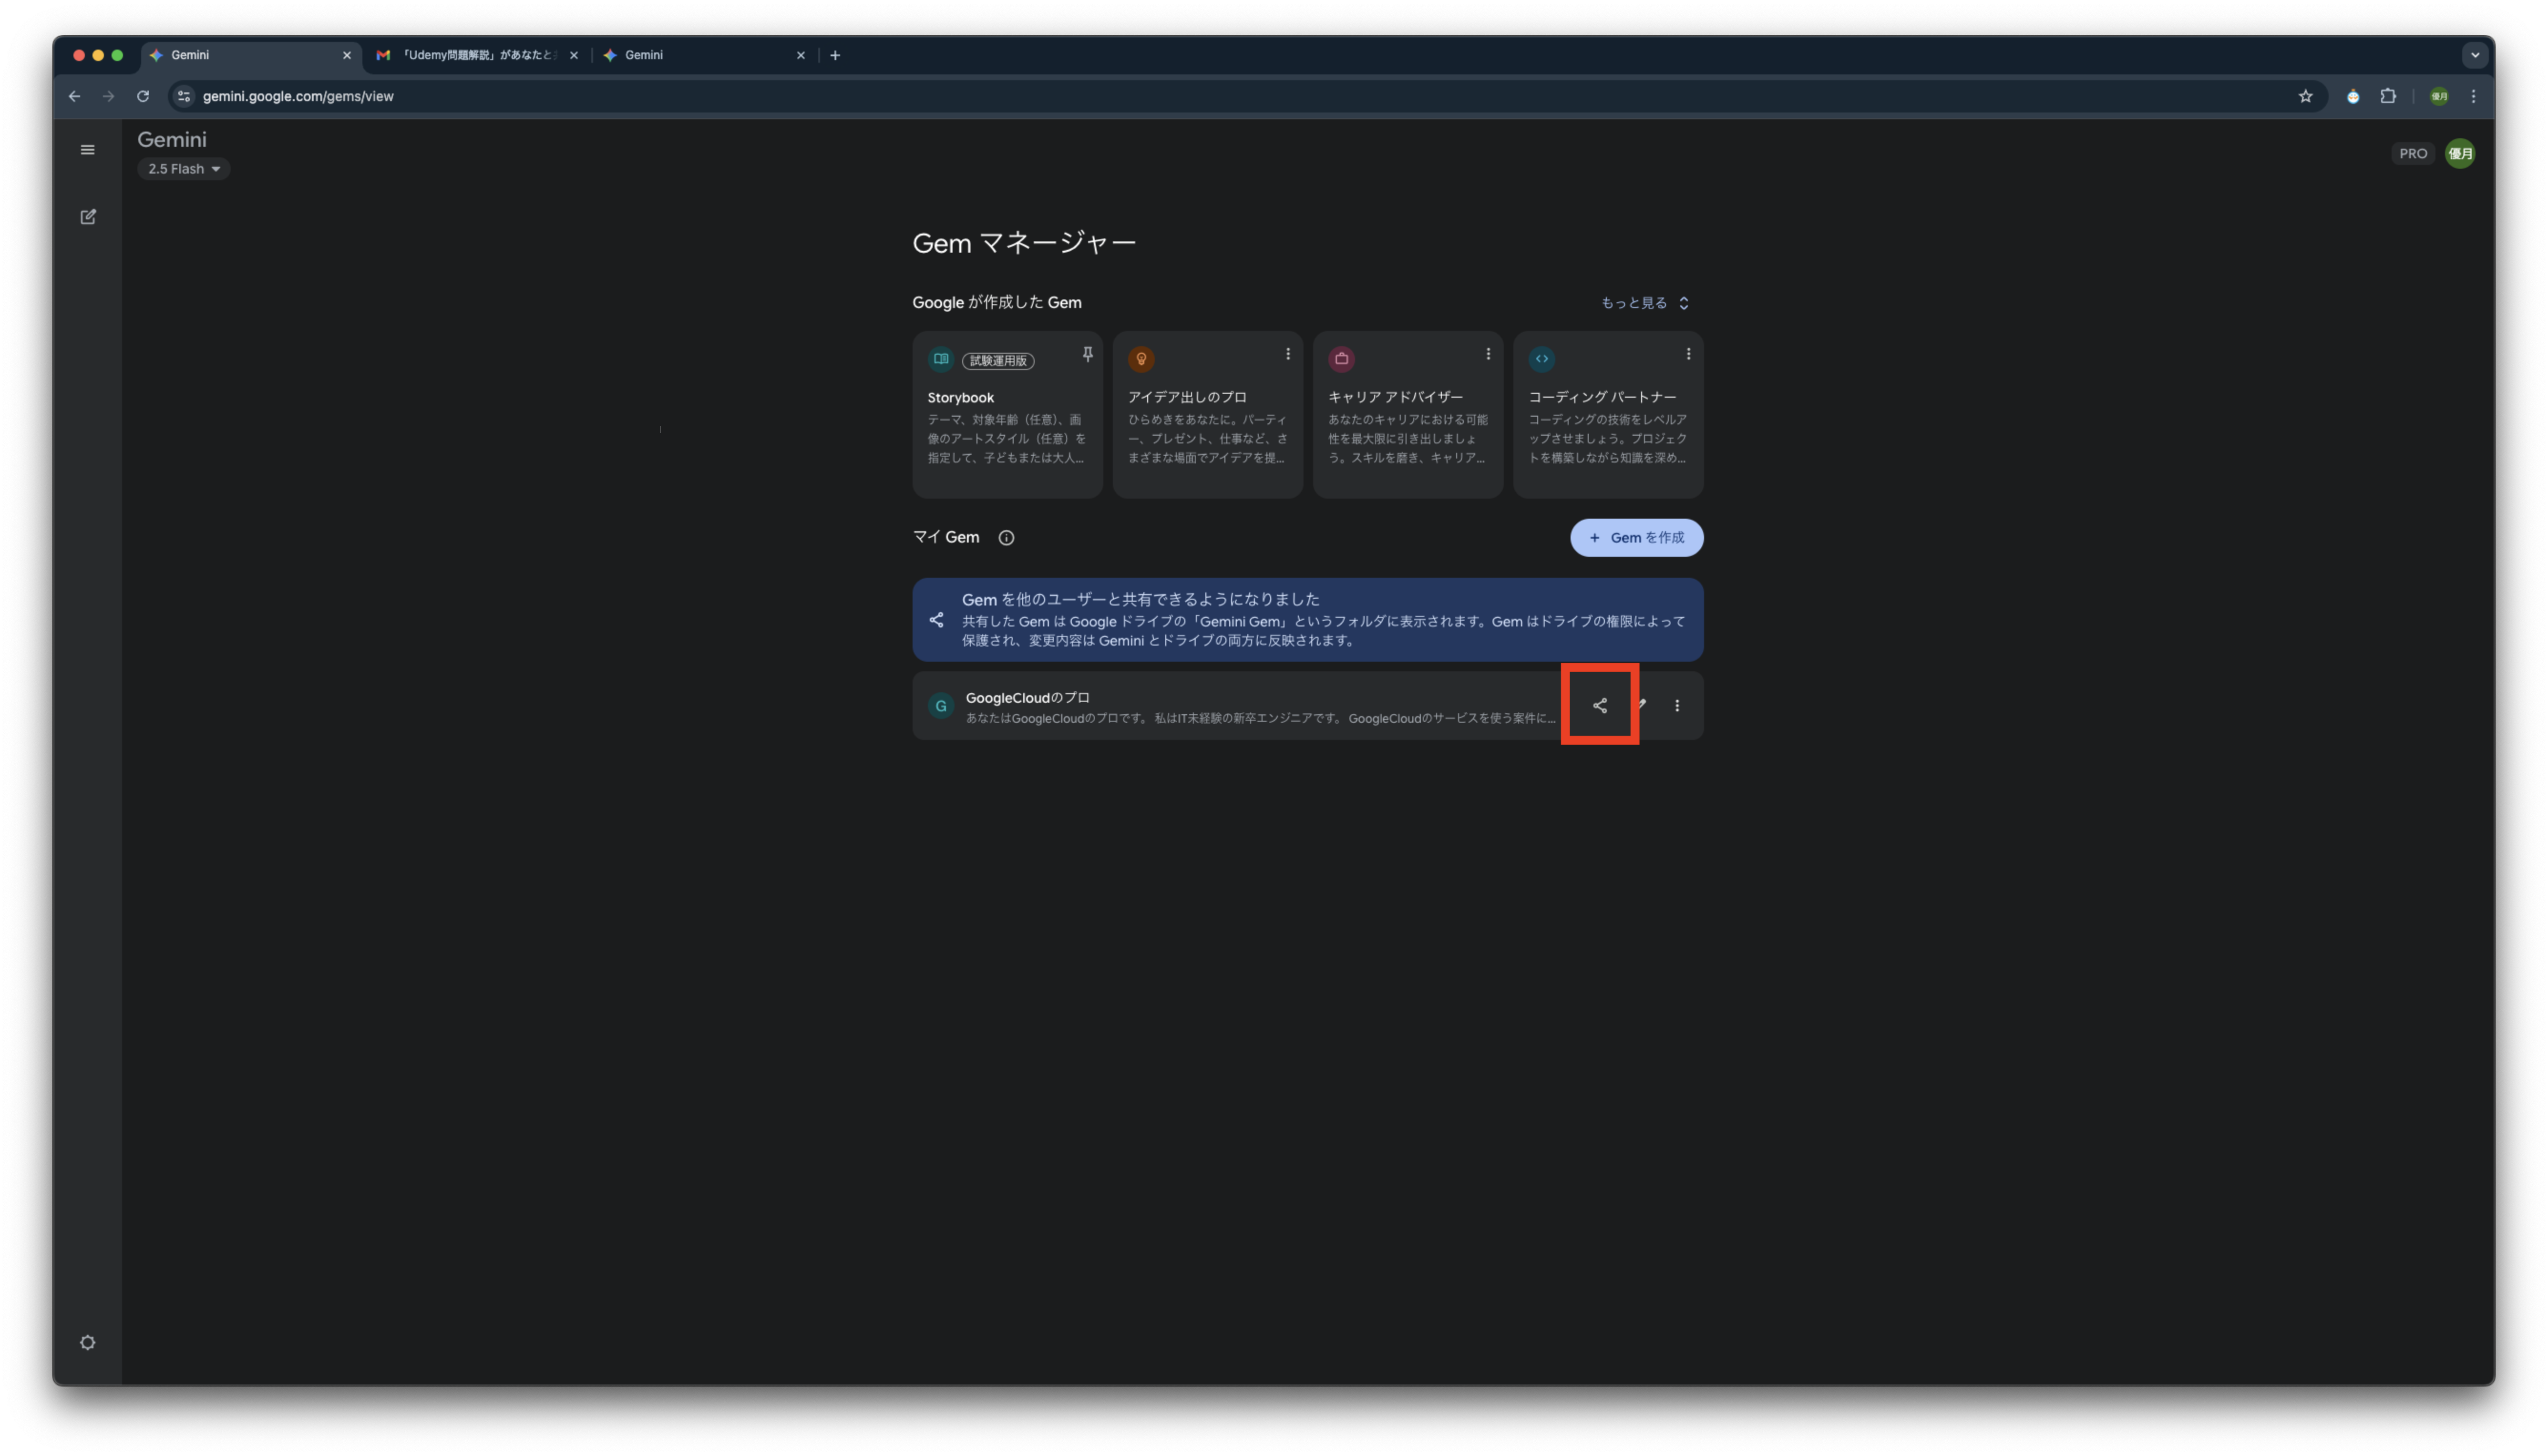Viewport: 2548px width, 1456px height.
Task: Reload the page
Action: (143, 96)
